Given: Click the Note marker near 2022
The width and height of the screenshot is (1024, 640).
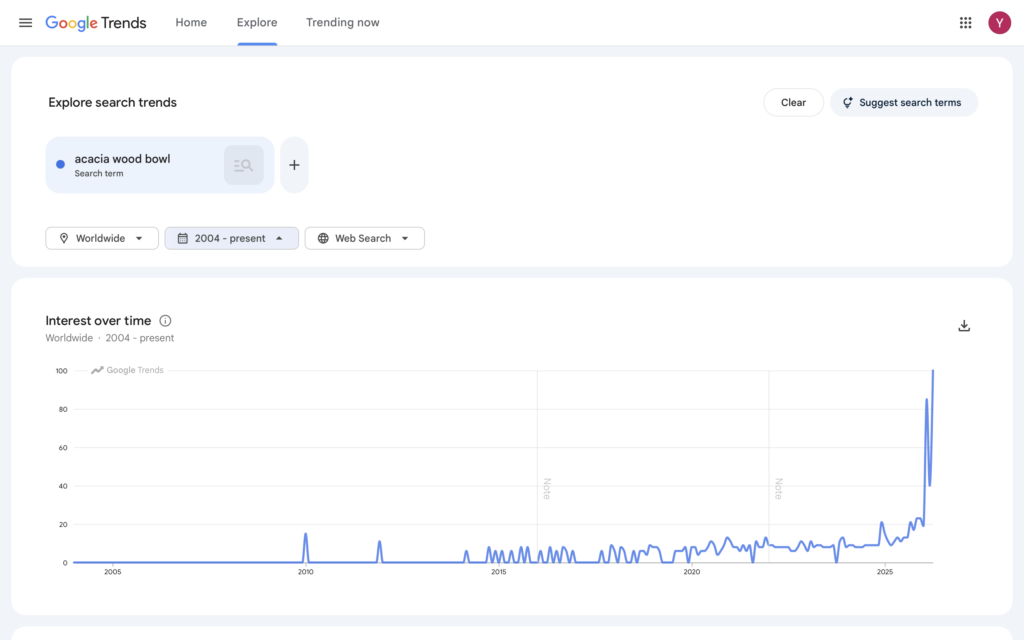Looking at the screenshot, I should tap(778, 488).
